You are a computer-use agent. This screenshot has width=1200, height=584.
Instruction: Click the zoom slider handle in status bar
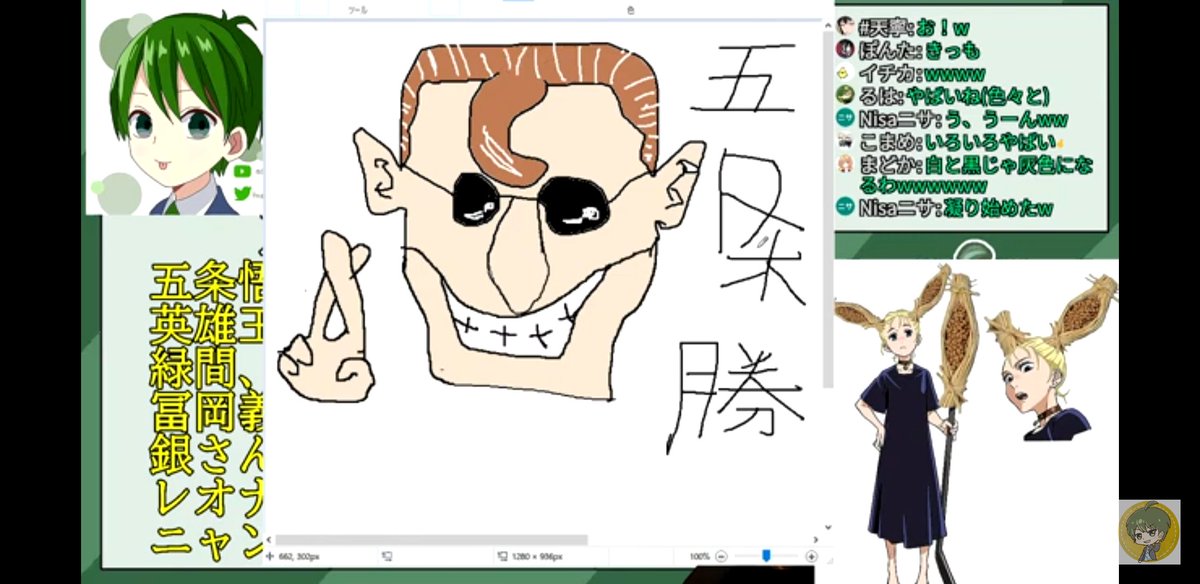pyautogui.click(x=766, y=556)
